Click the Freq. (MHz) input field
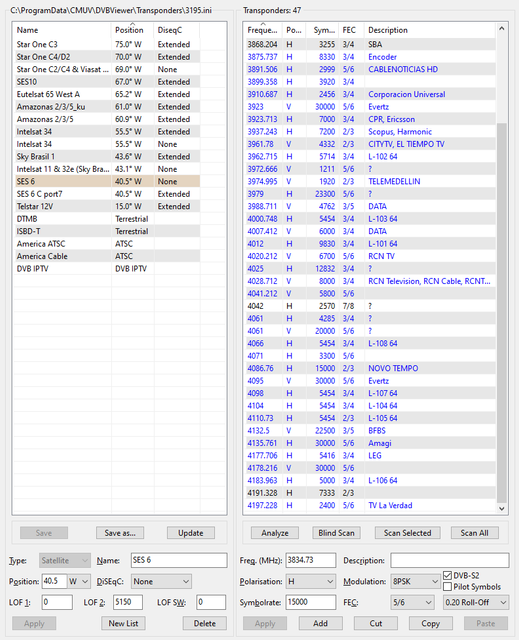This screenshot has width=519, height=640. coord(311,560)
